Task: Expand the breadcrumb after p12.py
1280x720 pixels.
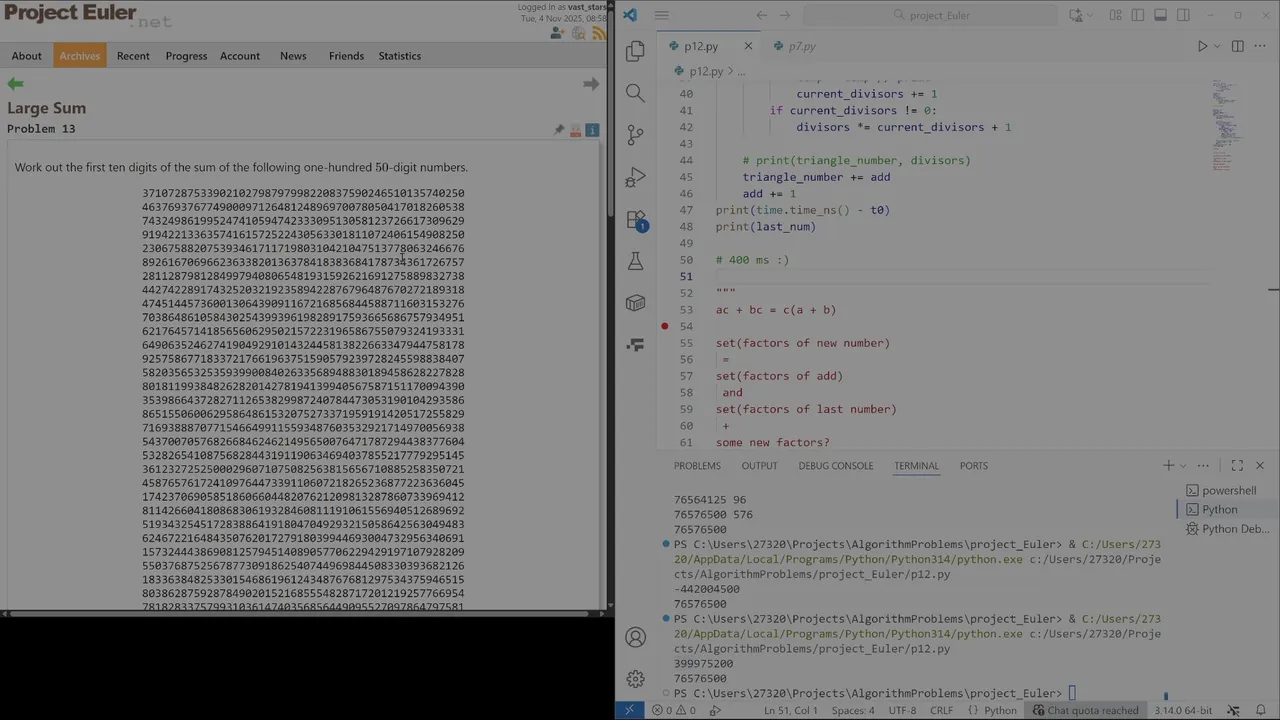Action: 742,71
